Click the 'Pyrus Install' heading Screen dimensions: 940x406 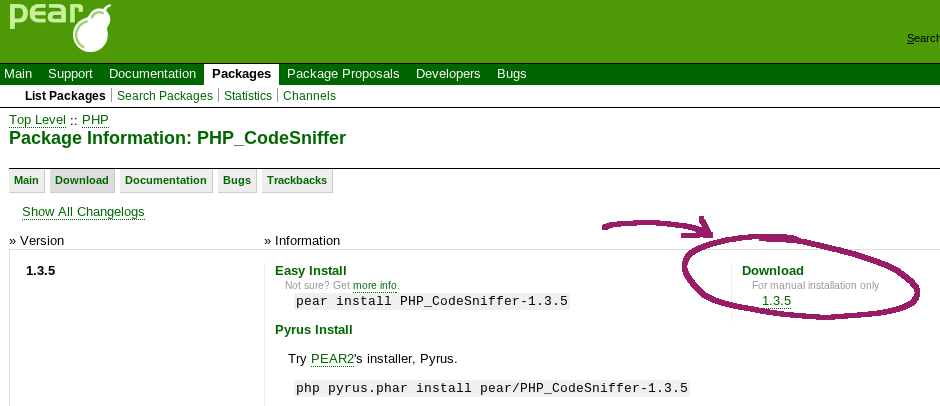(x=314, y=330)
